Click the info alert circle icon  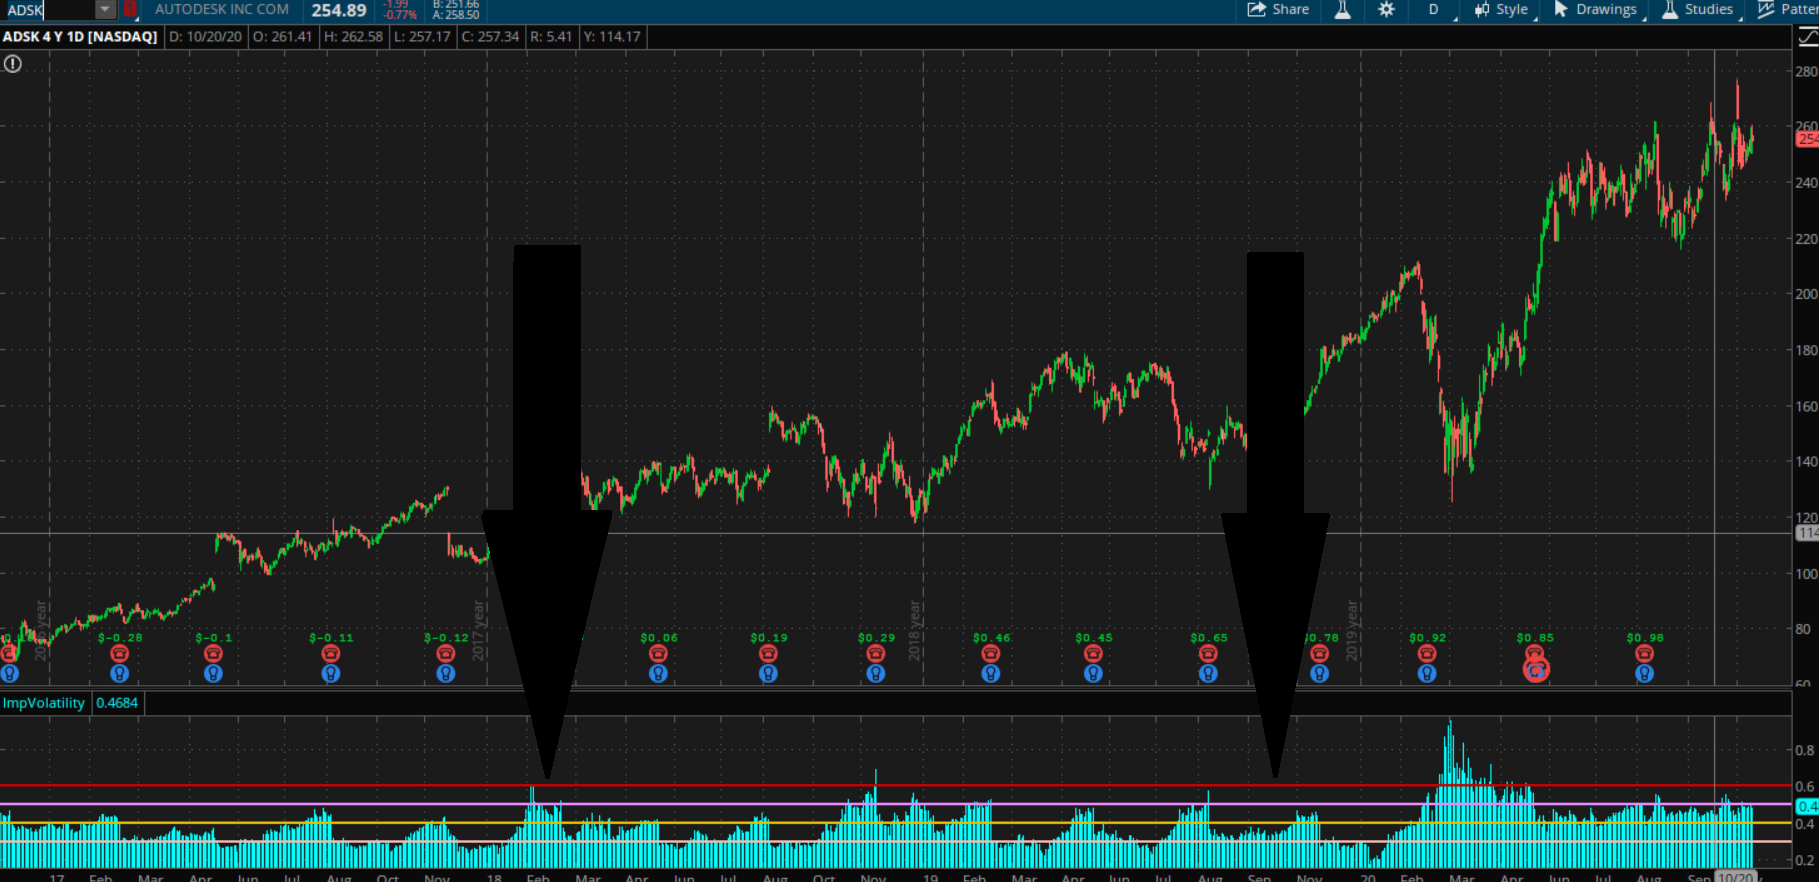(x=12, y=64)
